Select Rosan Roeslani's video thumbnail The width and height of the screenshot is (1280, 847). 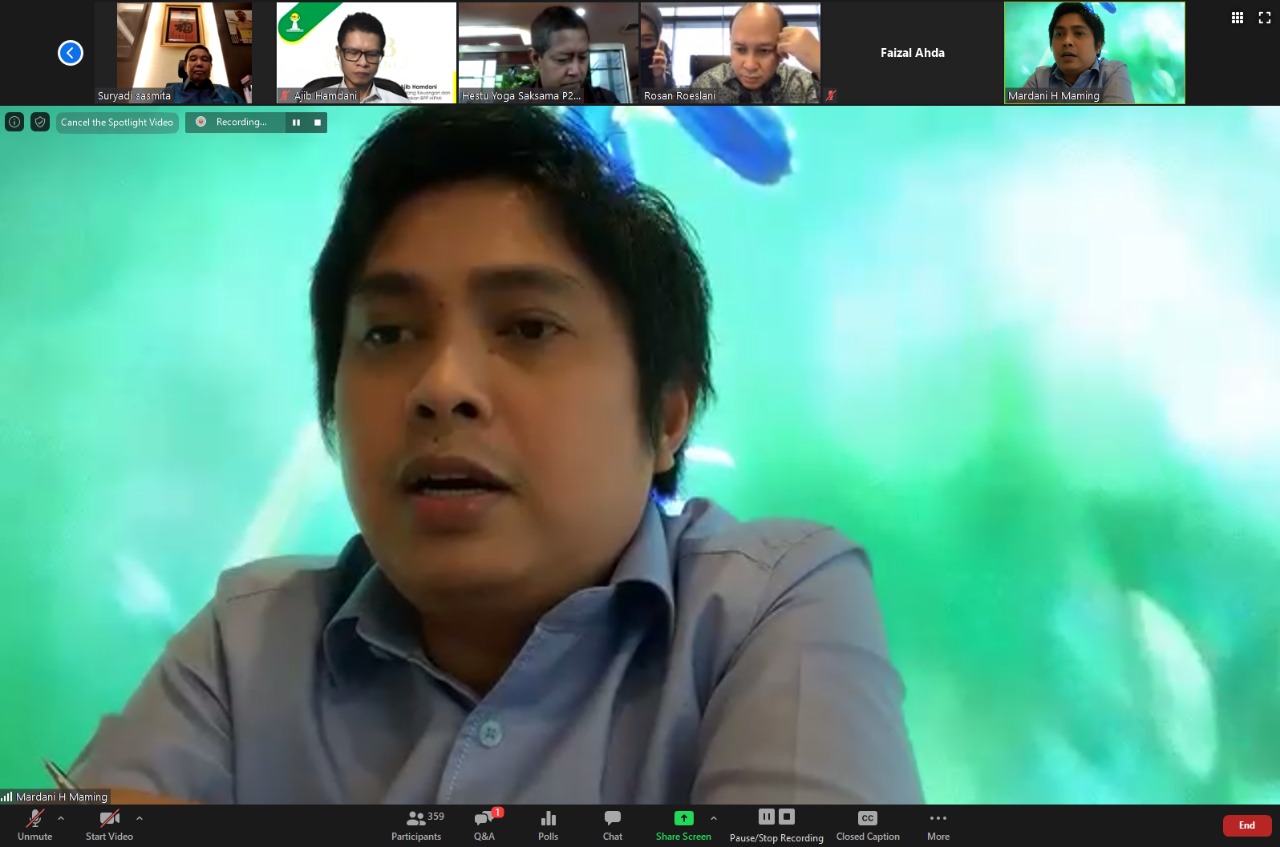click(730, 53)
